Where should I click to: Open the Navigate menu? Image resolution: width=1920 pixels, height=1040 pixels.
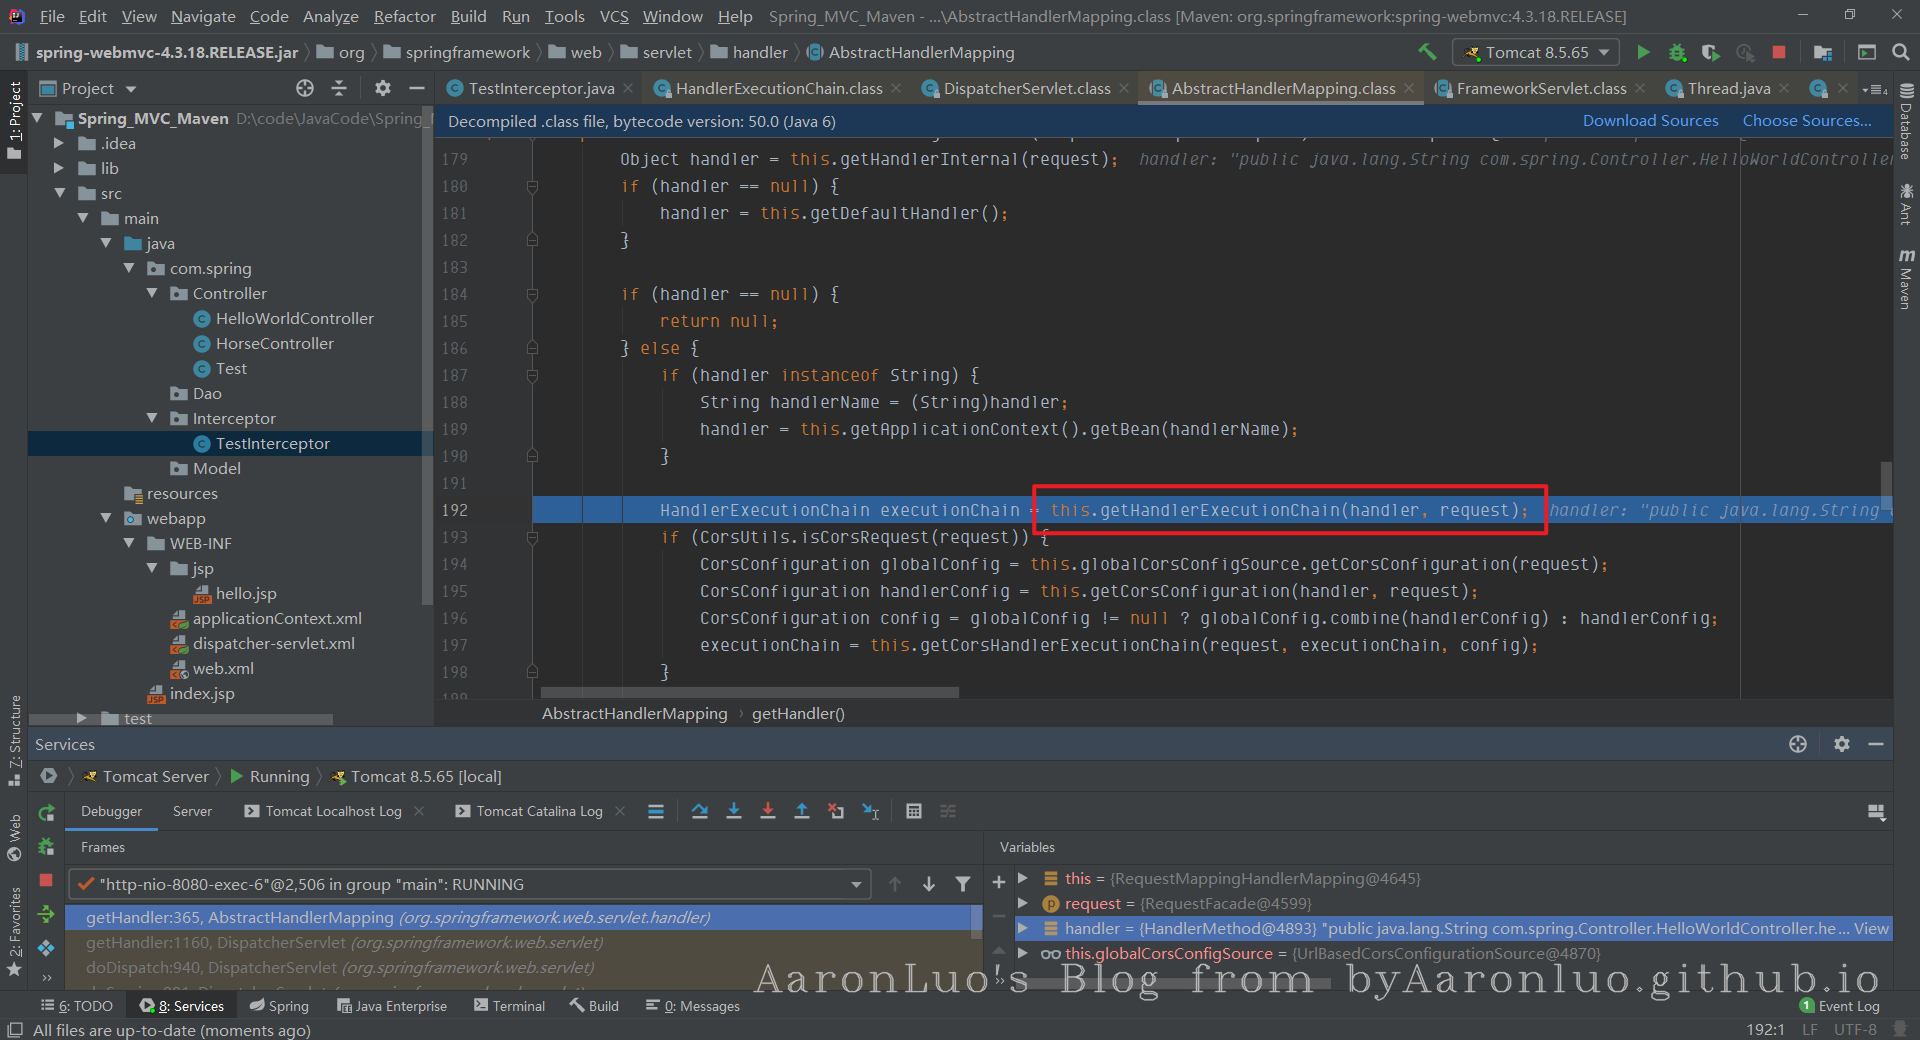coord(203,16)
